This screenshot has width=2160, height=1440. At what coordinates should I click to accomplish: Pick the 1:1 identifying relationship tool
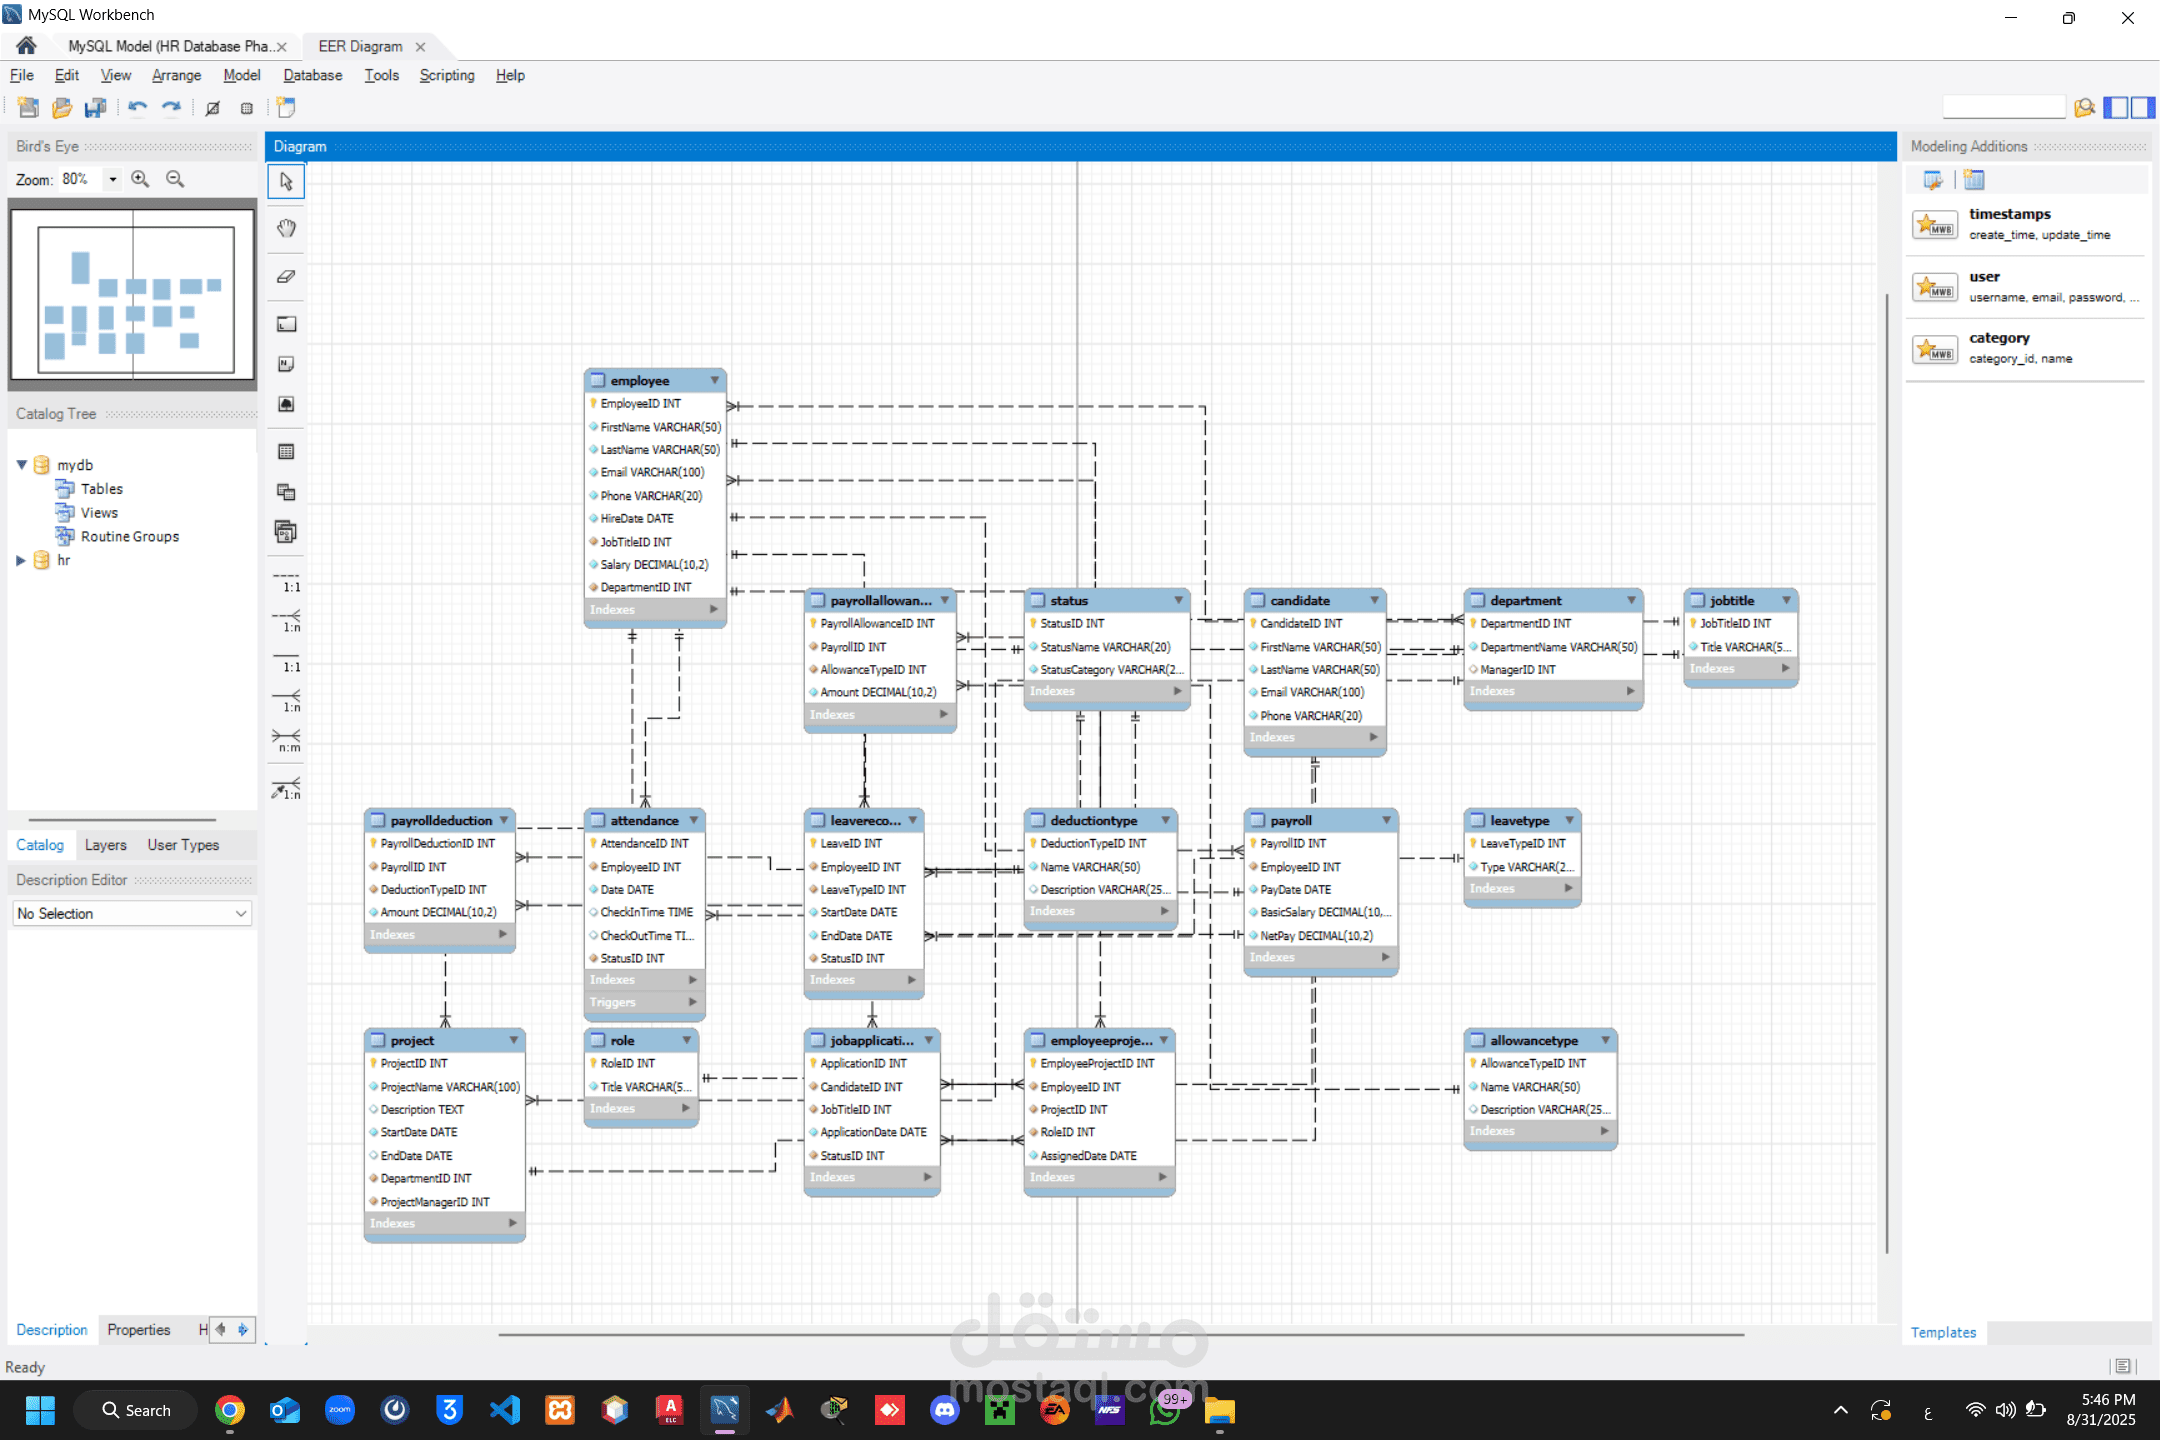286,662
